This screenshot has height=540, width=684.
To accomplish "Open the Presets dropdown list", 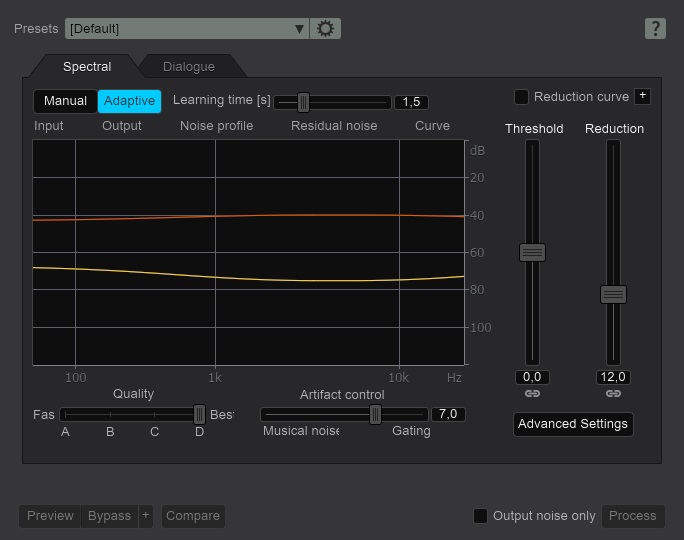I will coord(187,29).
